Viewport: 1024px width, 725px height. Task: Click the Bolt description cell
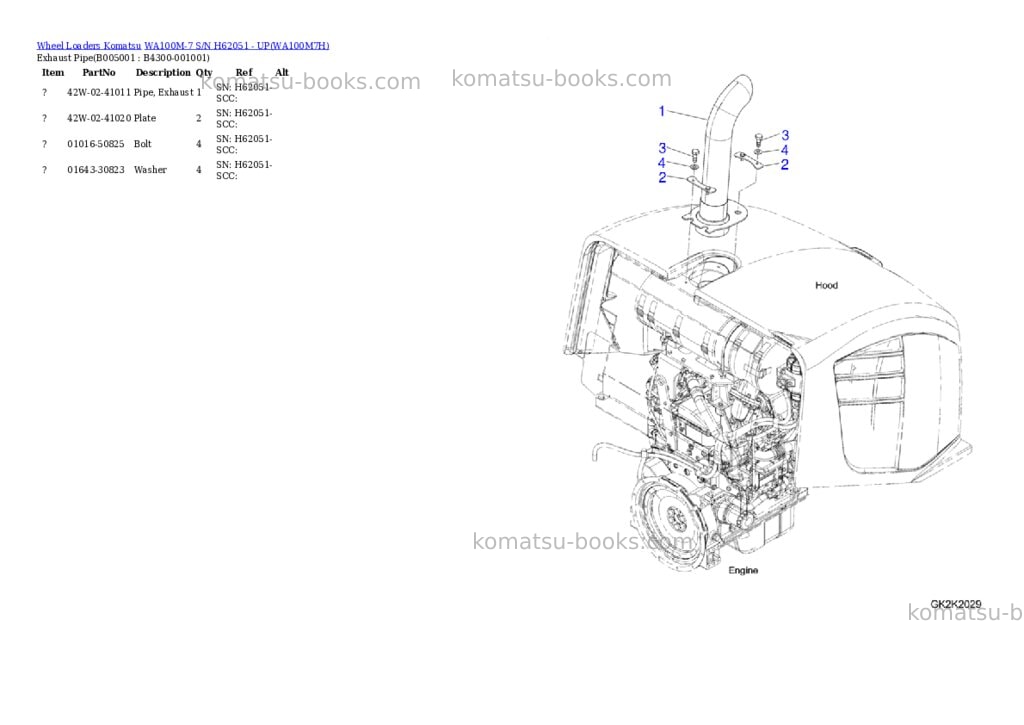click(142, 144)
